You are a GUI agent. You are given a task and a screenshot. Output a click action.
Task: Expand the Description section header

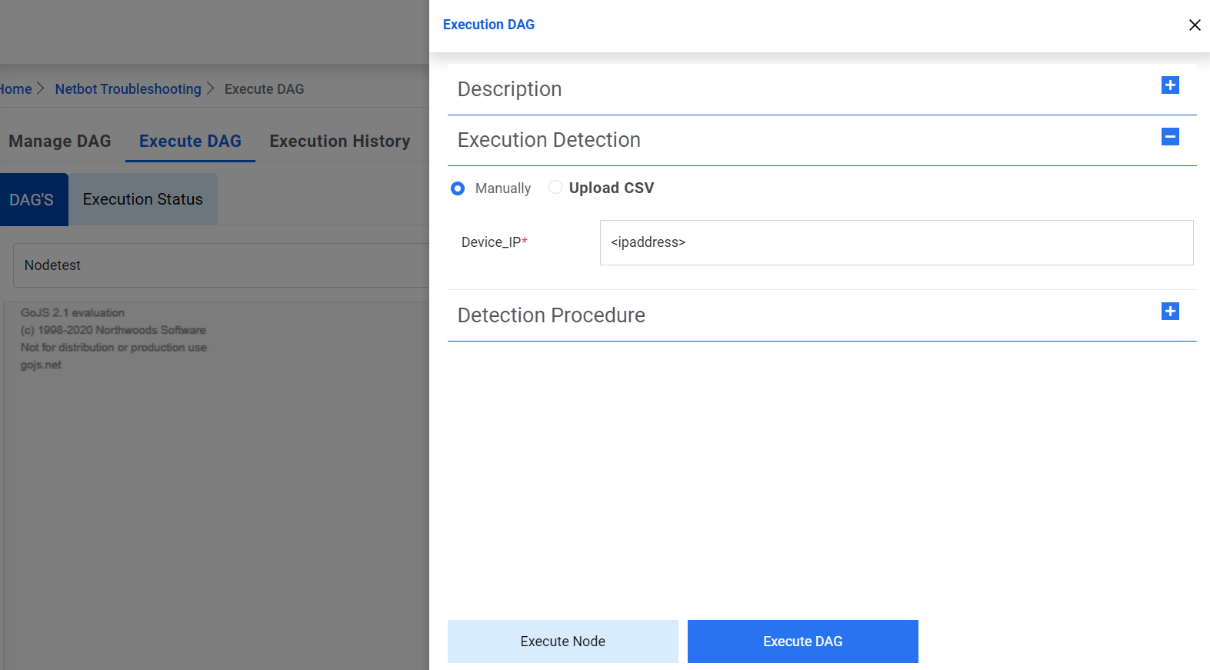[509, 89]
